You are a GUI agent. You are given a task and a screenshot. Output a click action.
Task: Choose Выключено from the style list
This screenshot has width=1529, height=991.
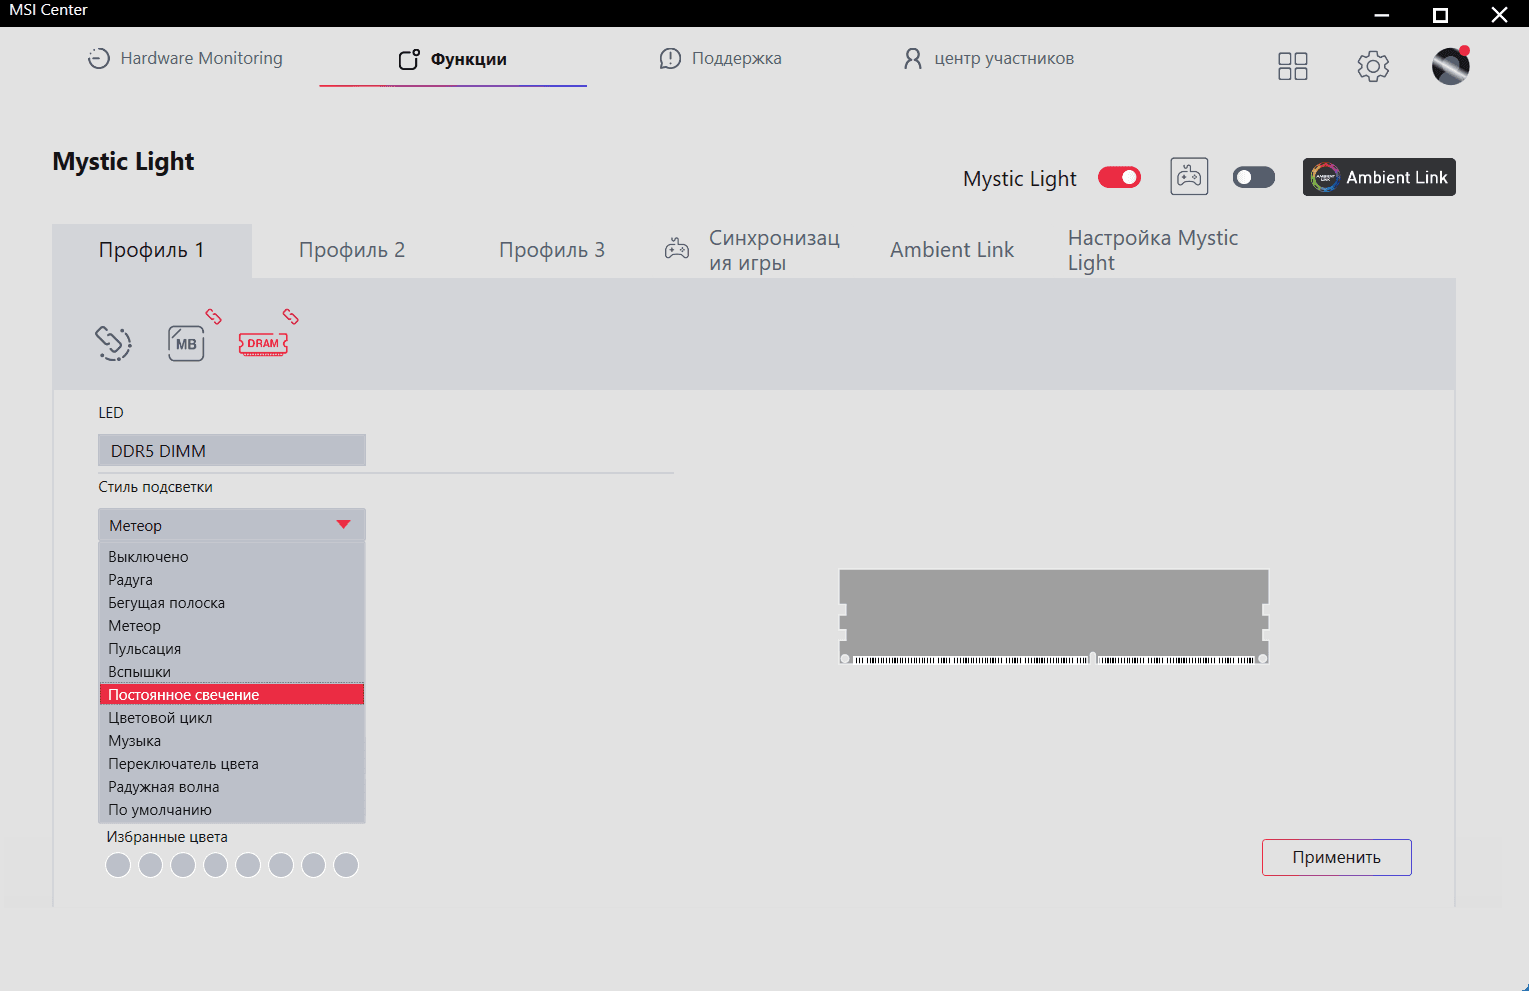232,557
